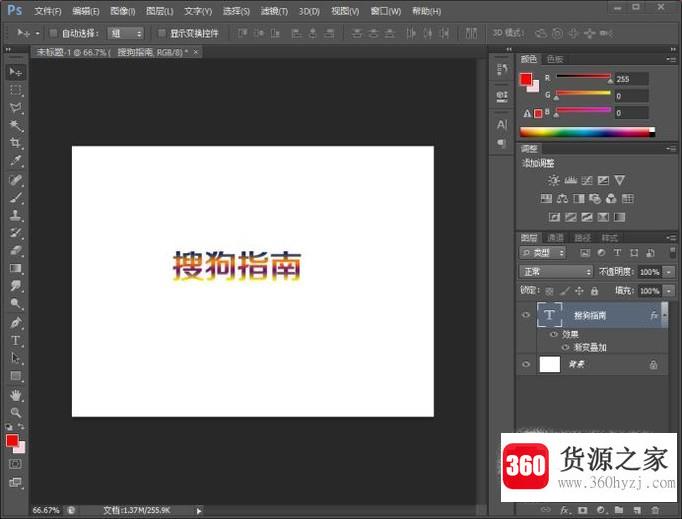Select the History Brush tool

[x=16, y=233]
